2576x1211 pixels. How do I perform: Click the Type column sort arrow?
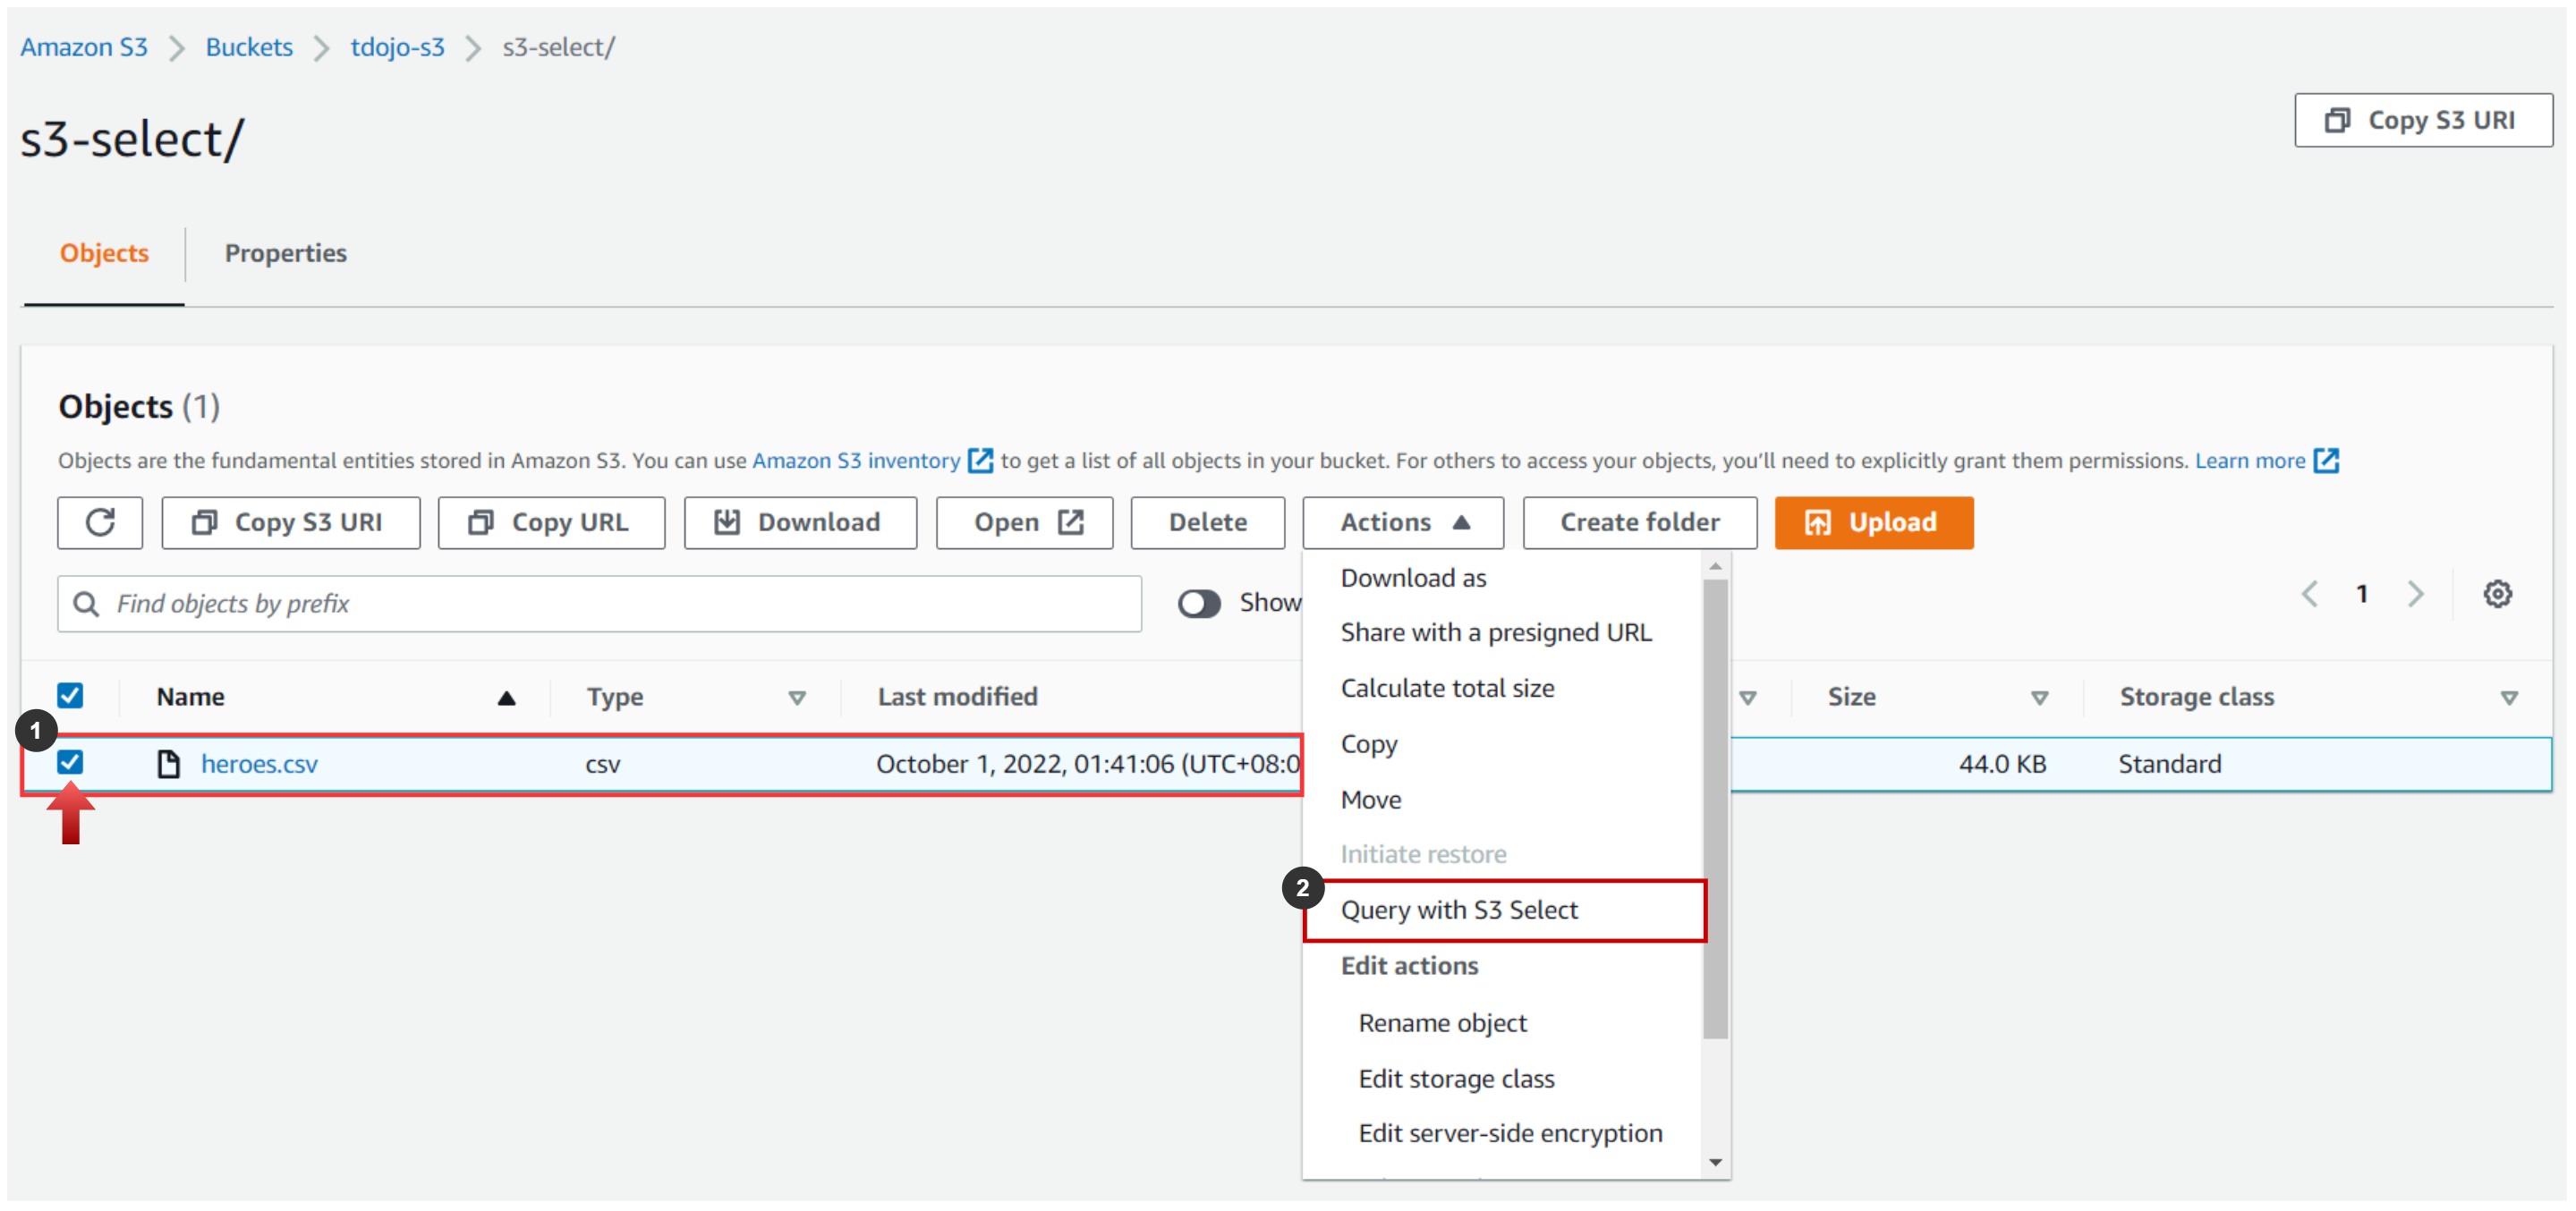(x=797, y=697)
